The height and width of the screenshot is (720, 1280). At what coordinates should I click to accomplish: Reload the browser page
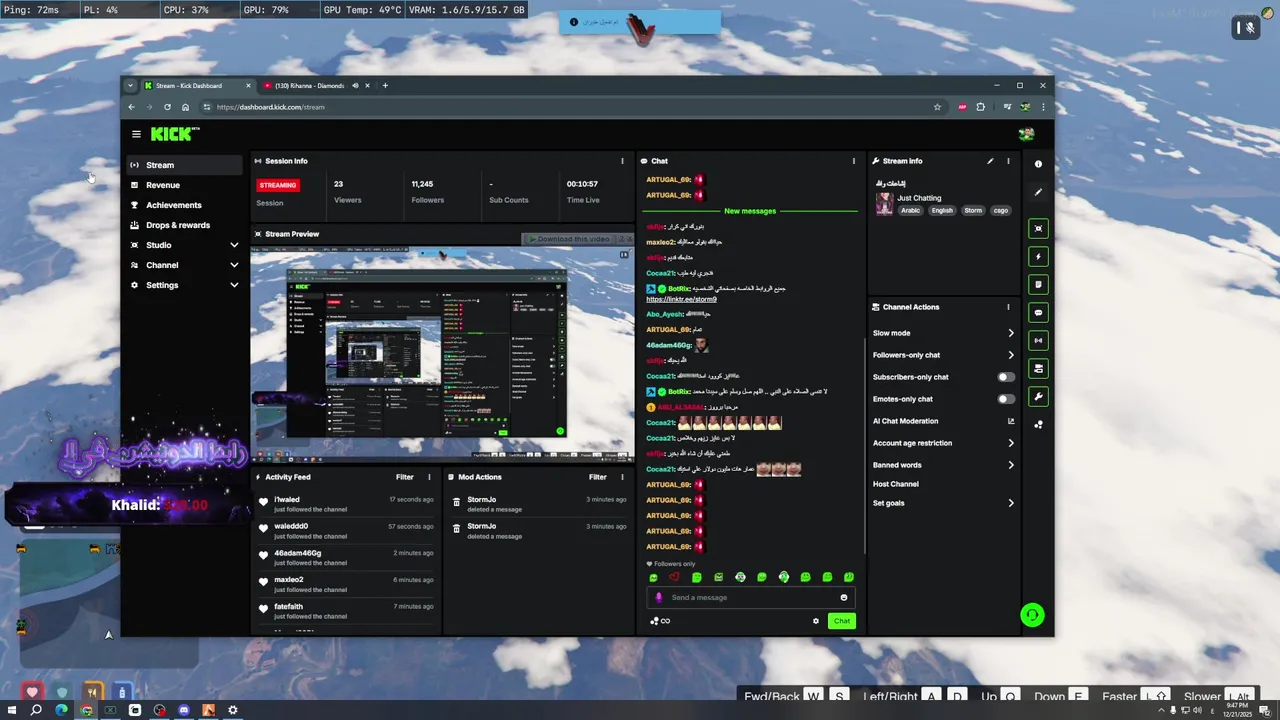(x=167, y=107)
